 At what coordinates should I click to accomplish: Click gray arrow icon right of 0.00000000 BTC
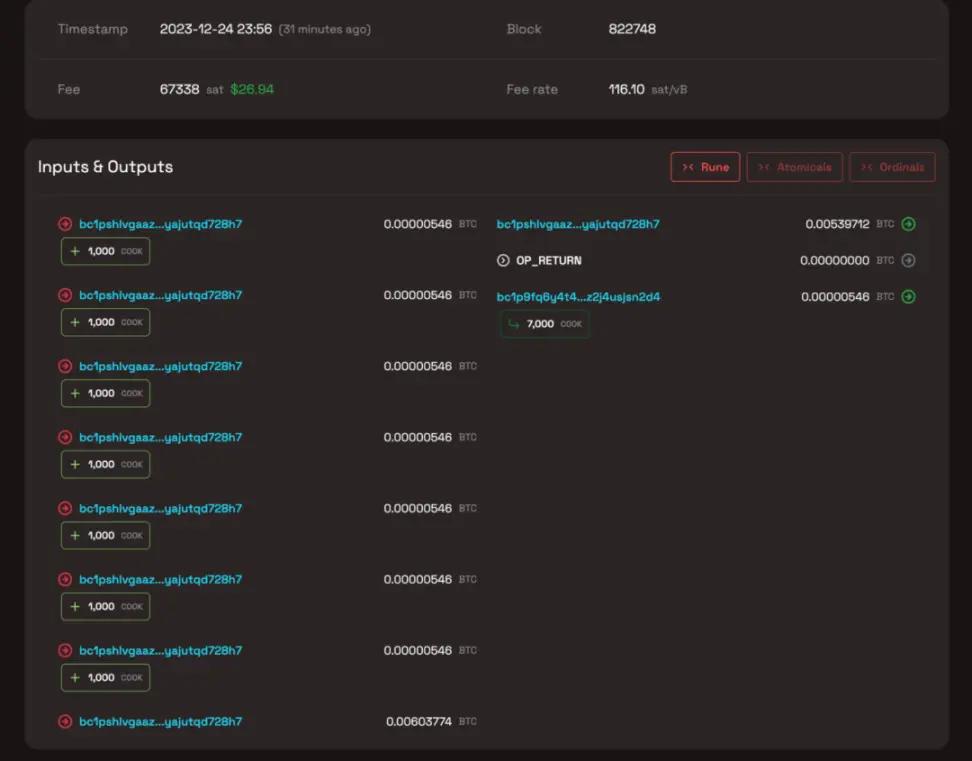click(x=908, y=260)
